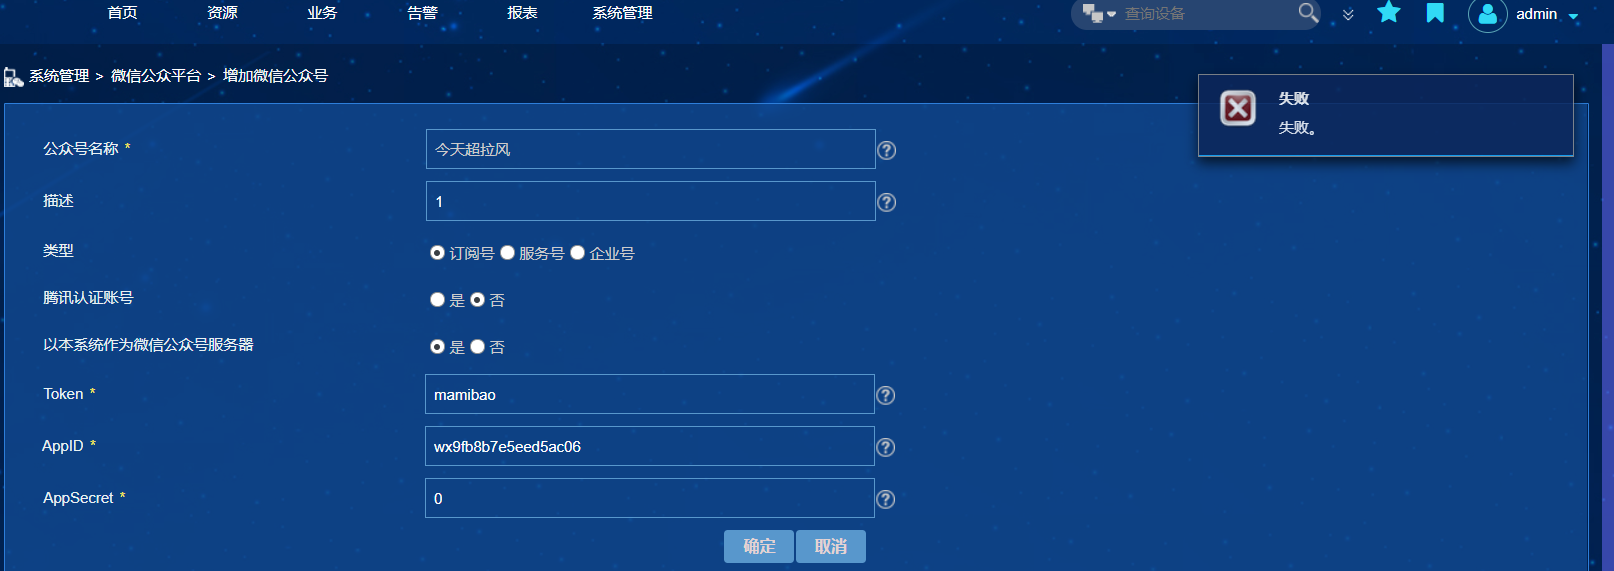Focus the AppSecret input field

point(650,498)
